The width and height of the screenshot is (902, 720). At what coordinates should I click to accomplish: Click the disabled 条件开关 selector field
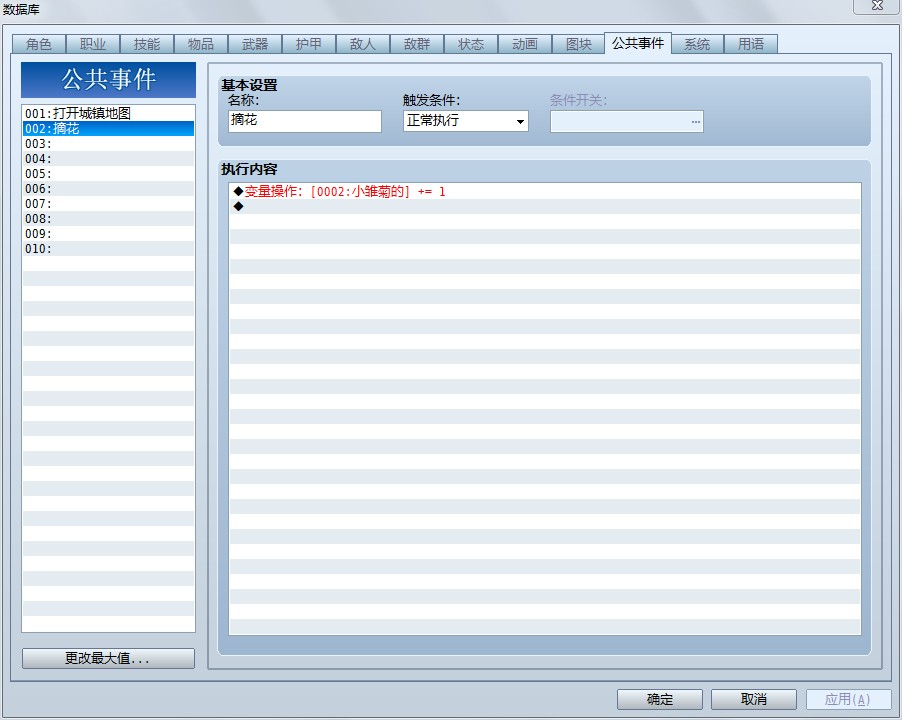(x=626, y=121)
